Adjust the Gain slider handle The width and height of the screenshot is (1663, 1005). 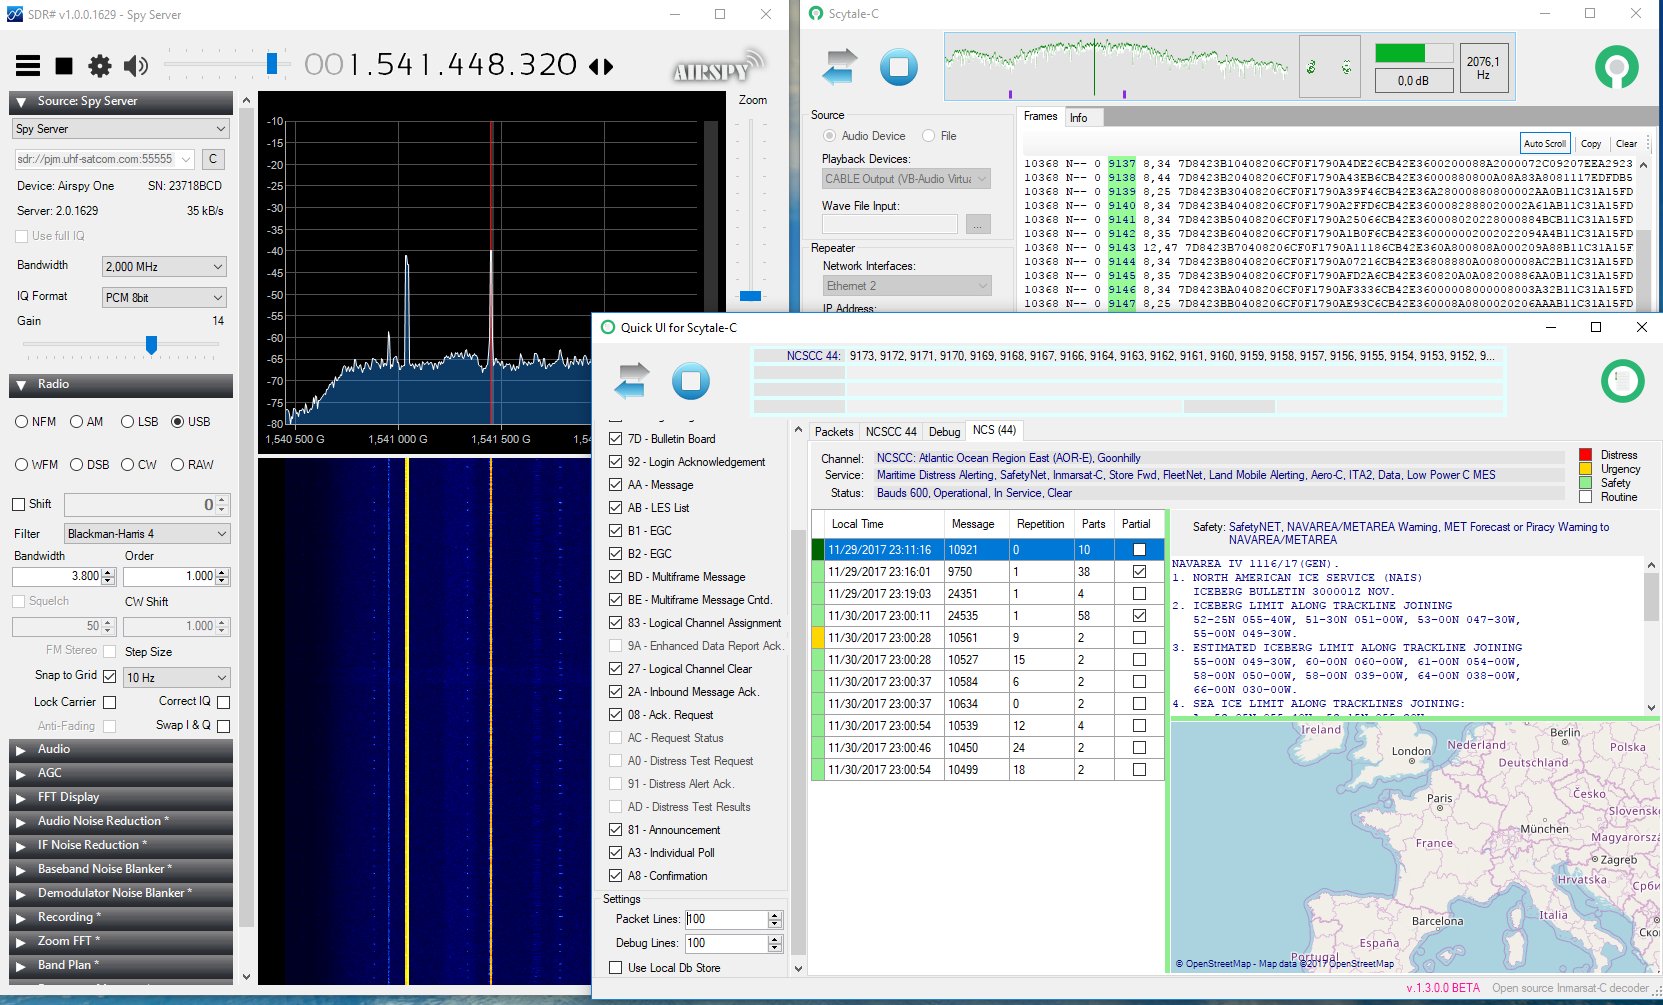click(x=151, y=345)
